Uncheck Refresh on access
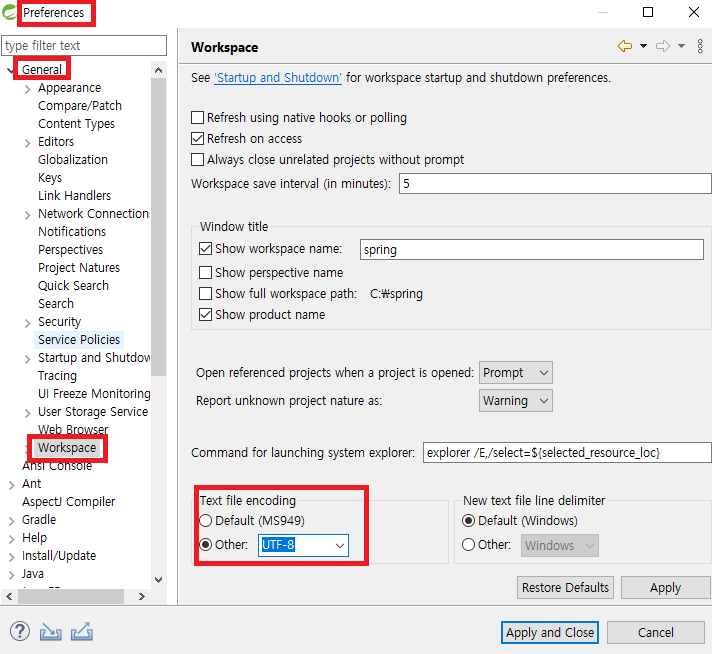Viewport: 712px width, 654px height. [198, 139]
